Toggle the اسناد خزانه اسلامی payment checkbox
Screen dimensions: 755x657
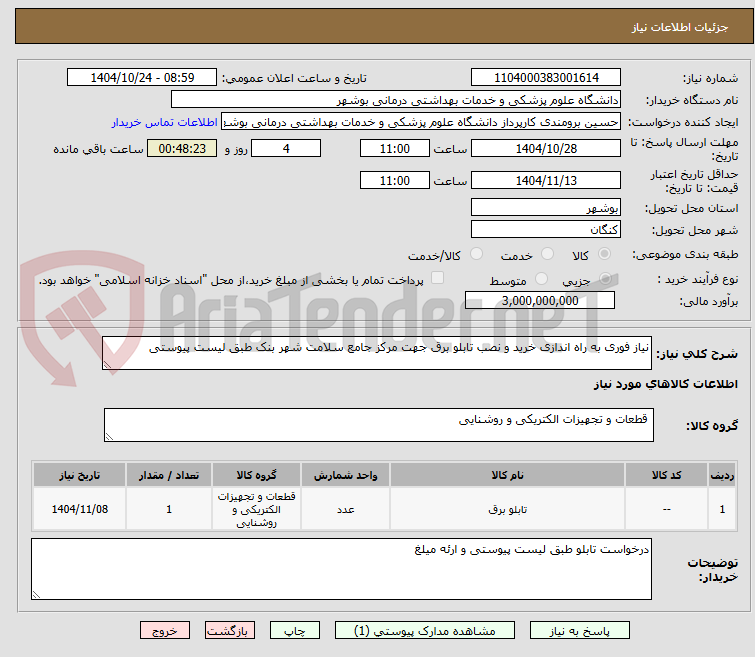coord(437,278)
